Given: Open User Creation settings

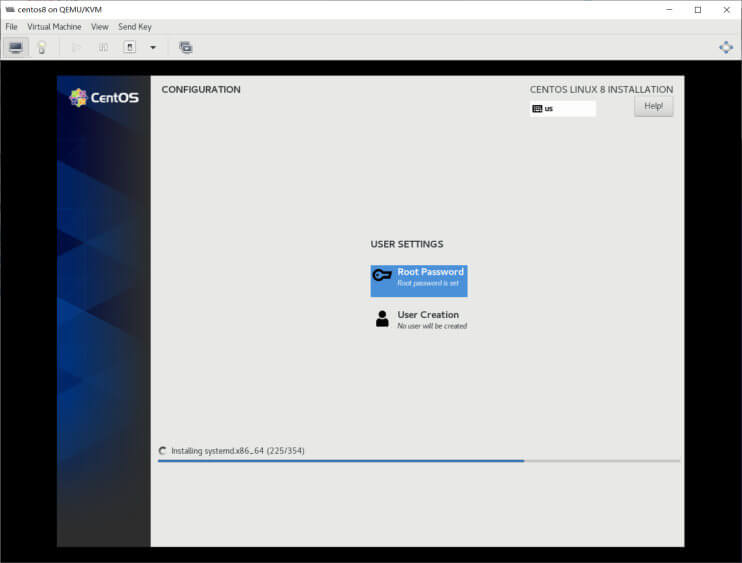Looking at the screenshot, I should (419, 320).
